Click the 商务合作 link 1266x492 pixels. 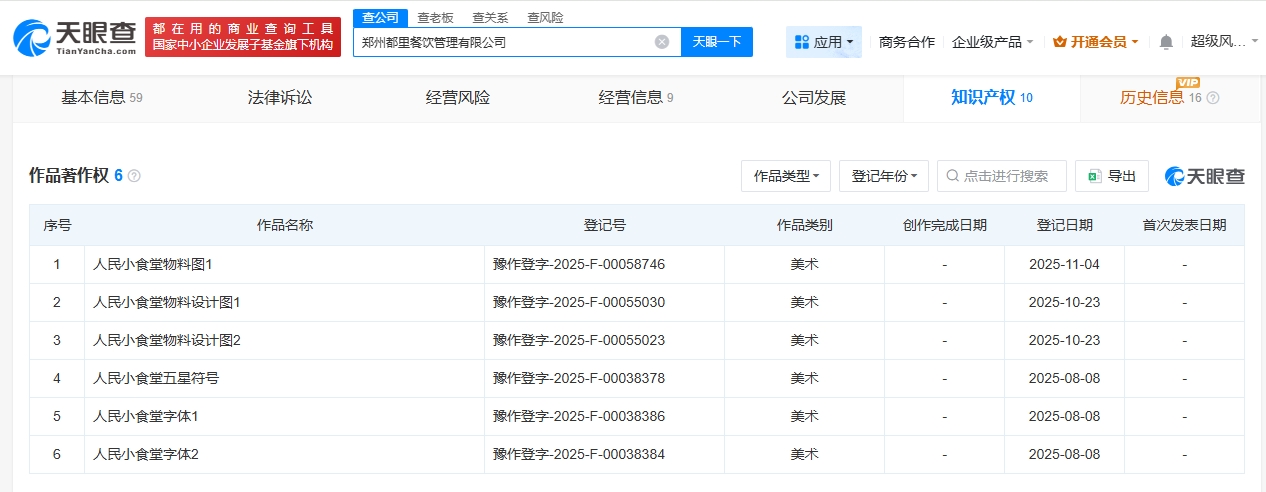click(906, 42)
